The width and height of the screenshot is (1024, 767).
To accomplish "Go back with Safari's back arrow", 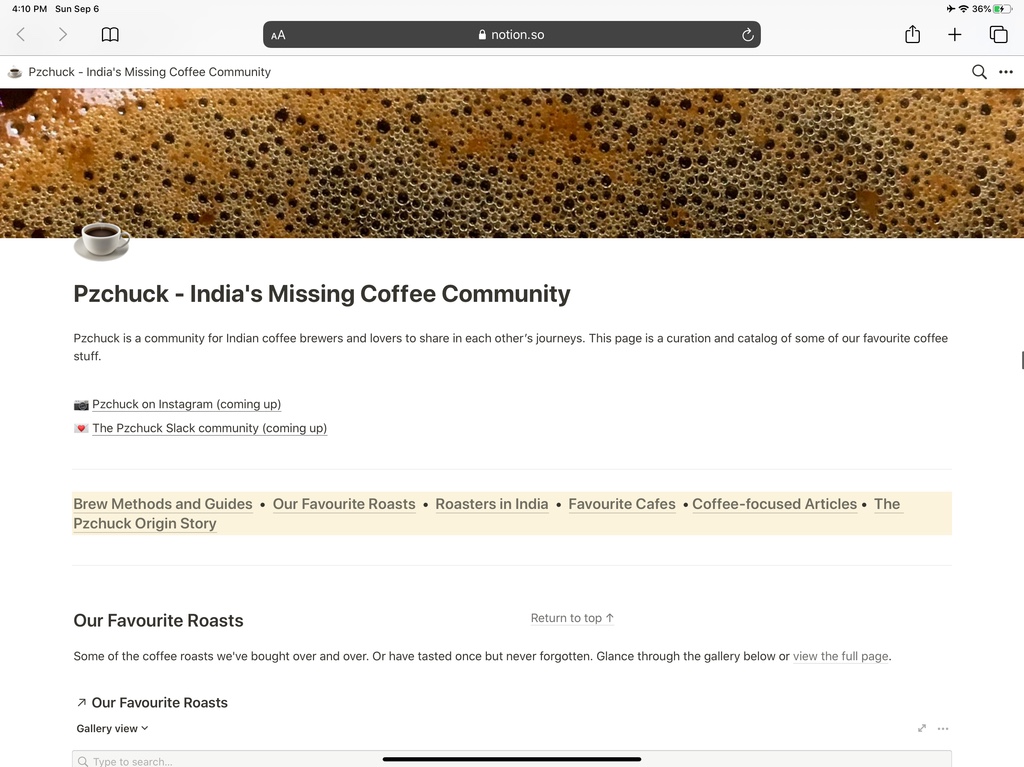I will 21,35.
